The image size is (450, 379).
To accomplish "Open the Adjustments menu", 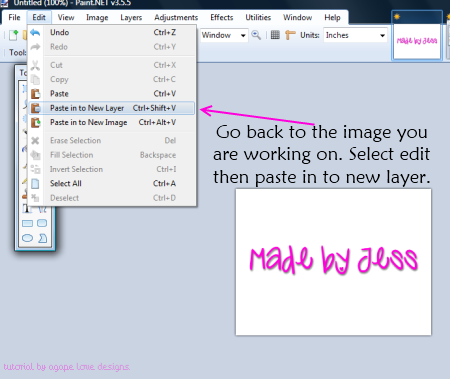I will [176, 17].
